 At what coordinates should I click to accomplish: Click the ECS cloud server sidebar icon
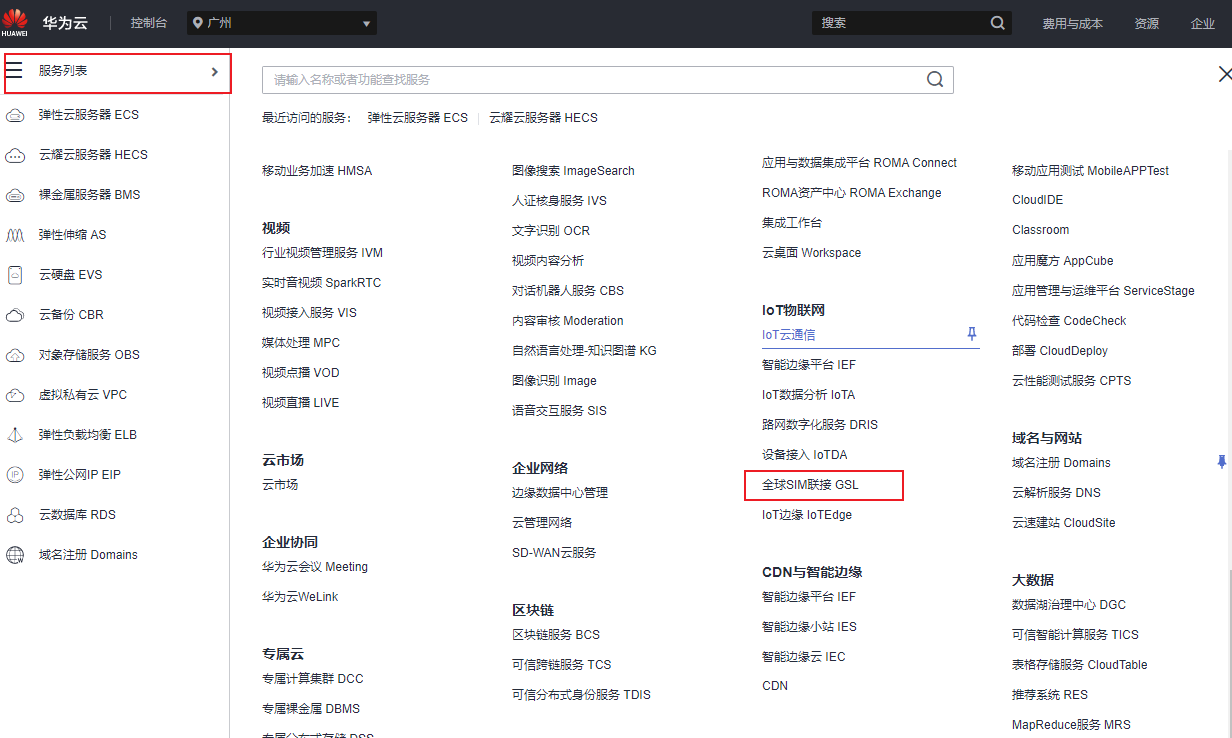tap(15, 115)
